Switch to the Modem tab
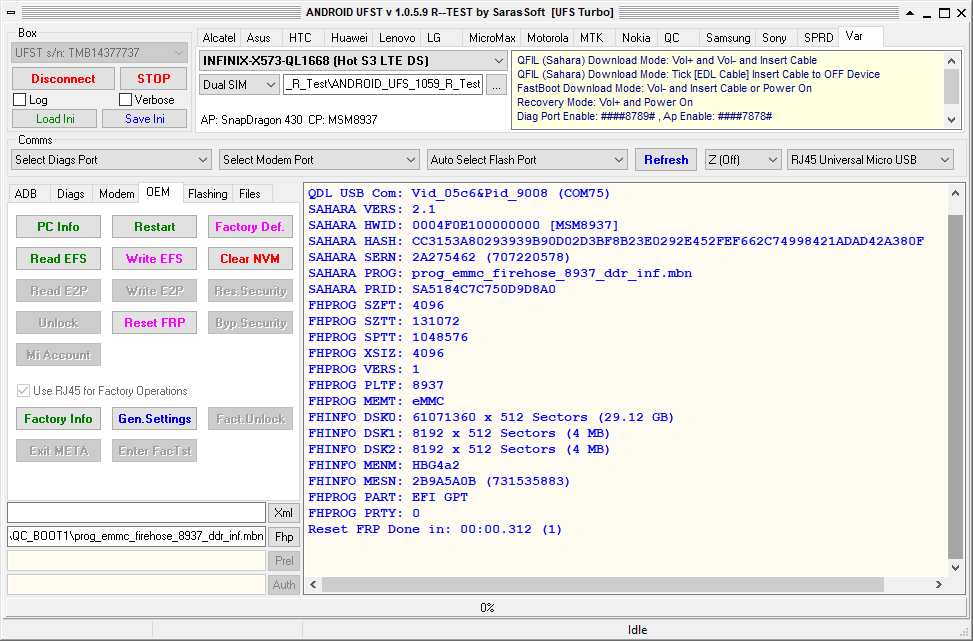The image size is (973, 641). (x=116, y=194)
